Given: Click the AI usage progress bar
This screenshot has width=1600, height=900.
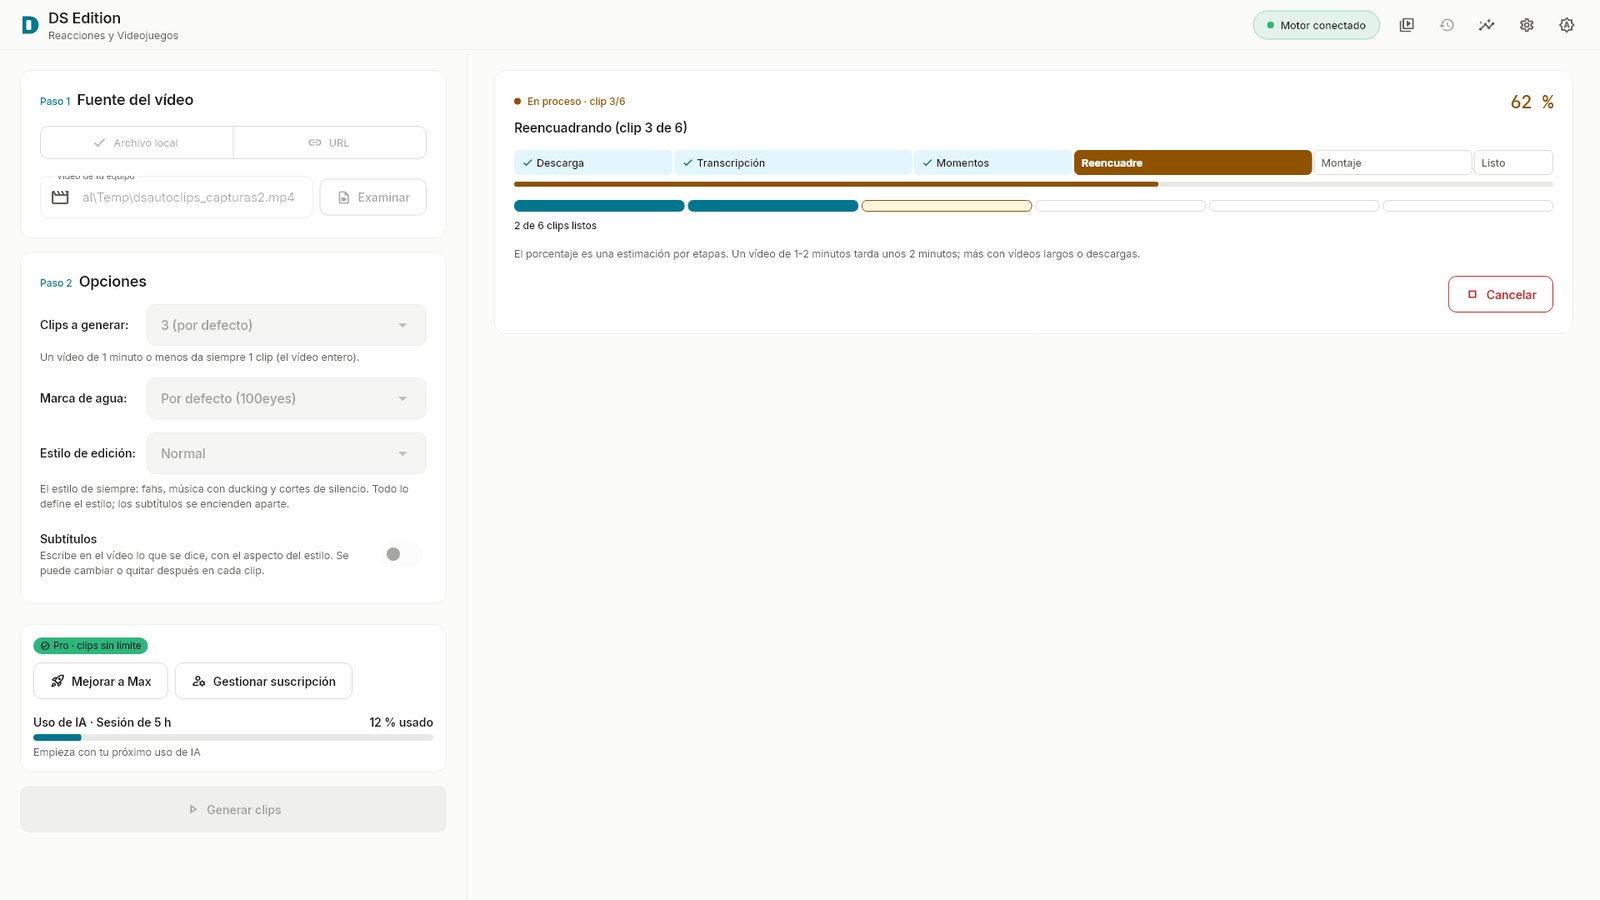Looking at the screenshot, I should pos(233,738).
